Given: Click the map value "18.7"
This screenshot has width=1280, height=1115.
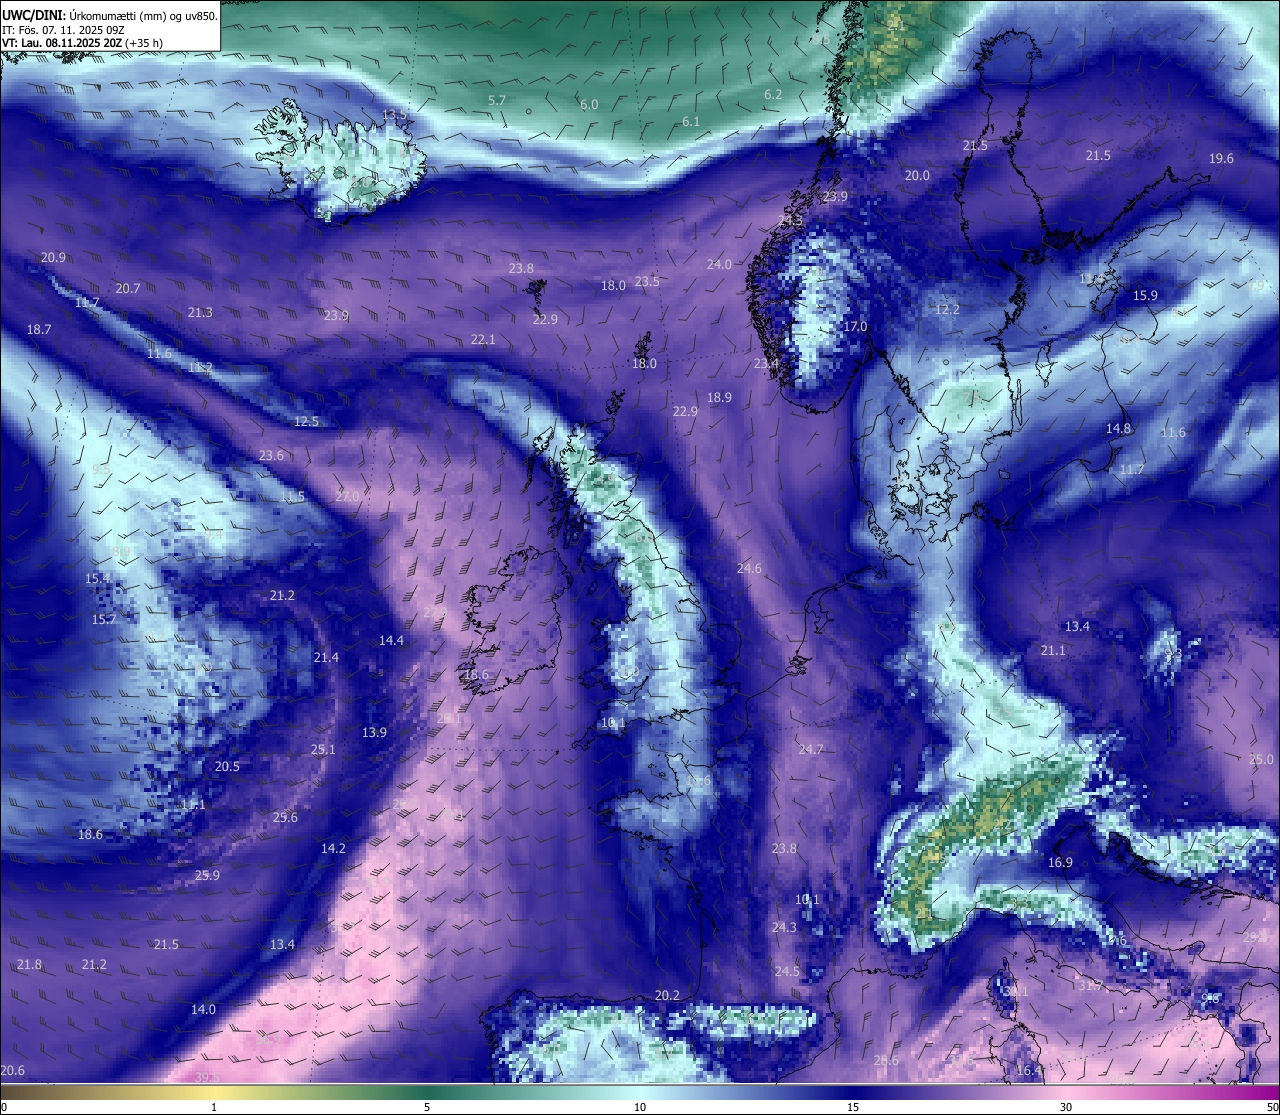Looking at the screenshot, I should pyautogui.click(x=39, y=329).
